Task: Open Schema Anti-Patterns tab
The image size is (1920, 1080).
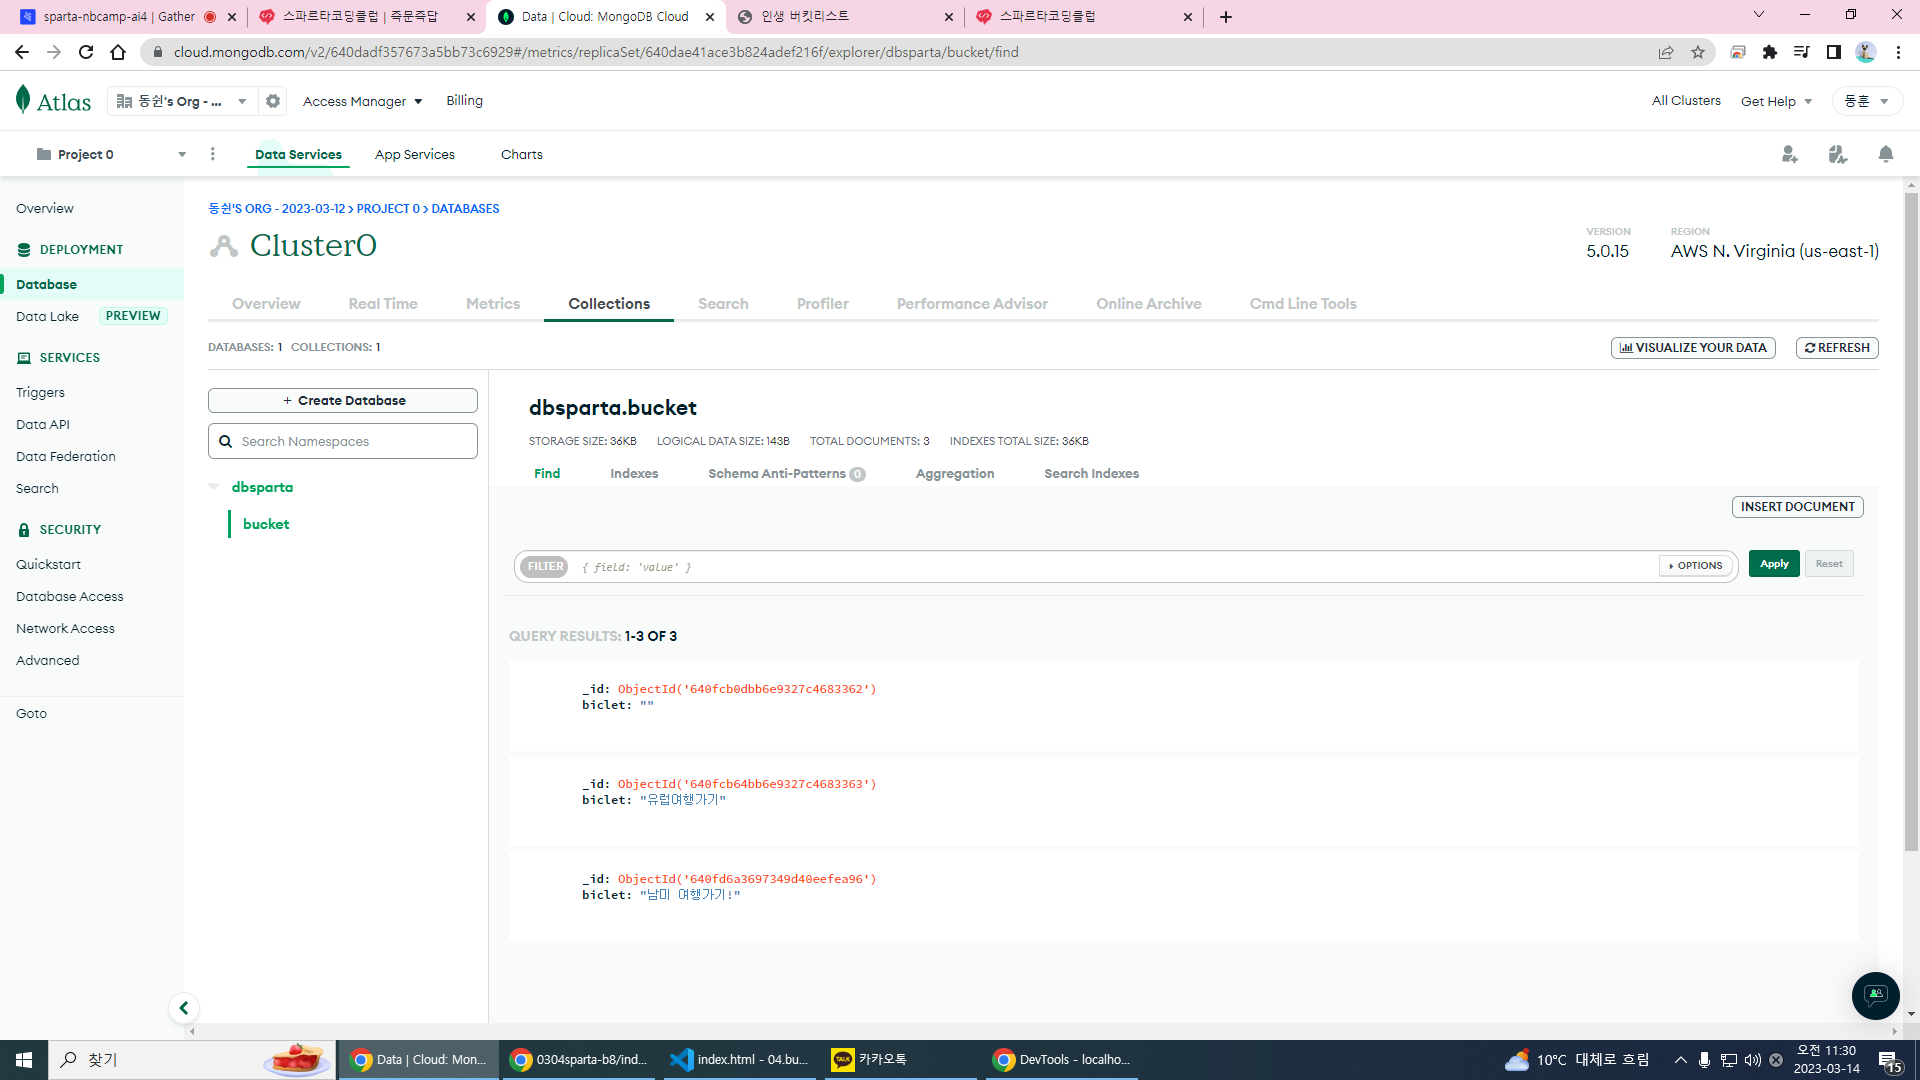Action: (x=787, y=474)
